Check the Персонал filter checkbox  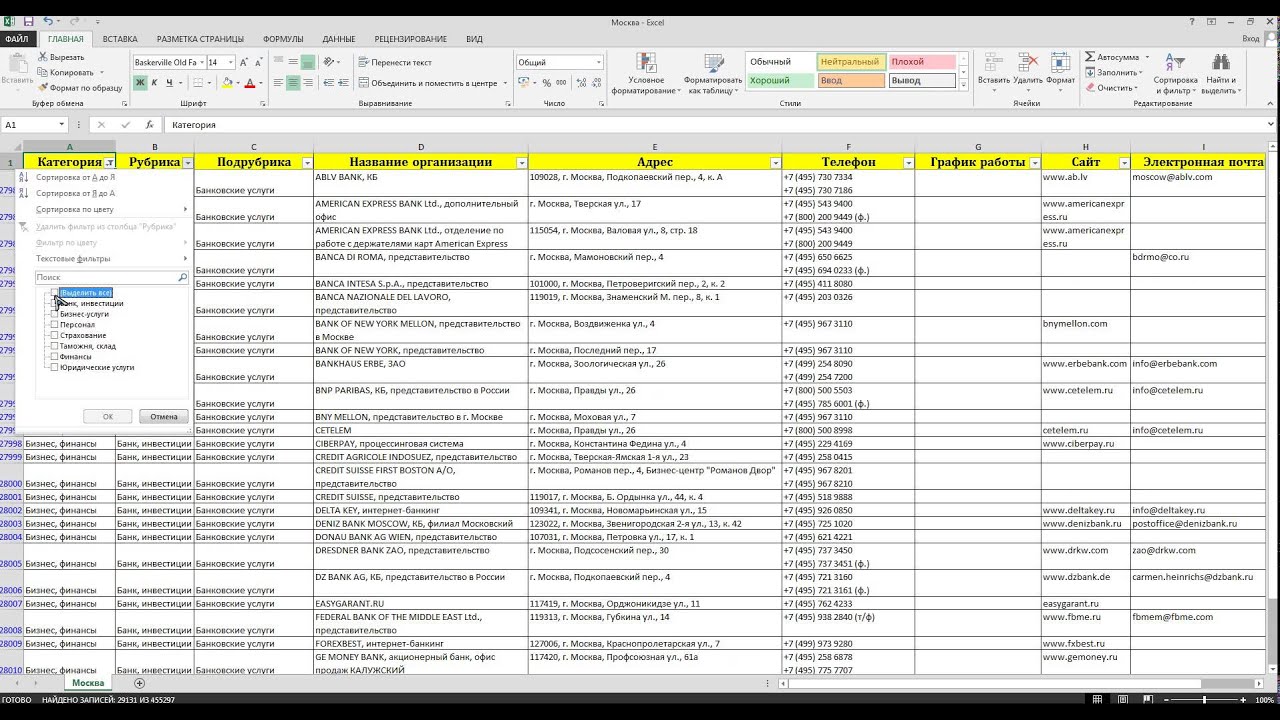[x=55, y=325]
